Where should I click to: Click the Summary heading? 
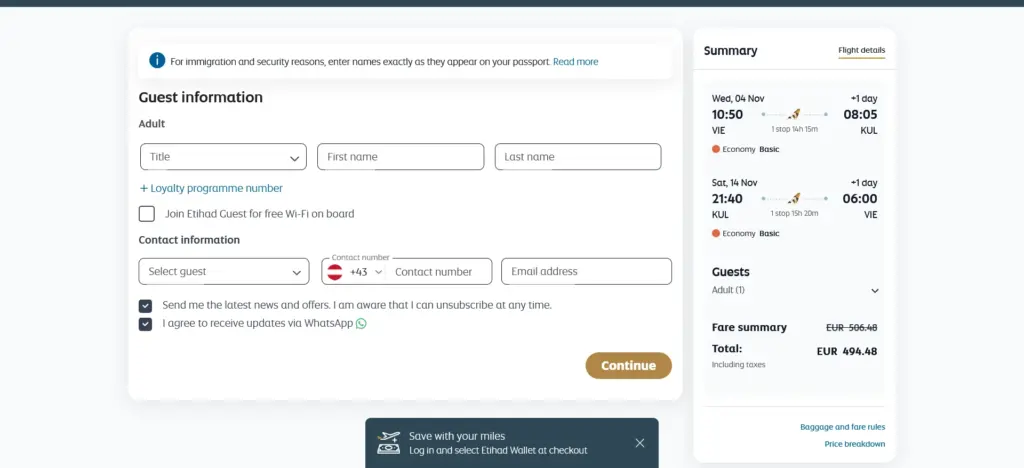730,51
